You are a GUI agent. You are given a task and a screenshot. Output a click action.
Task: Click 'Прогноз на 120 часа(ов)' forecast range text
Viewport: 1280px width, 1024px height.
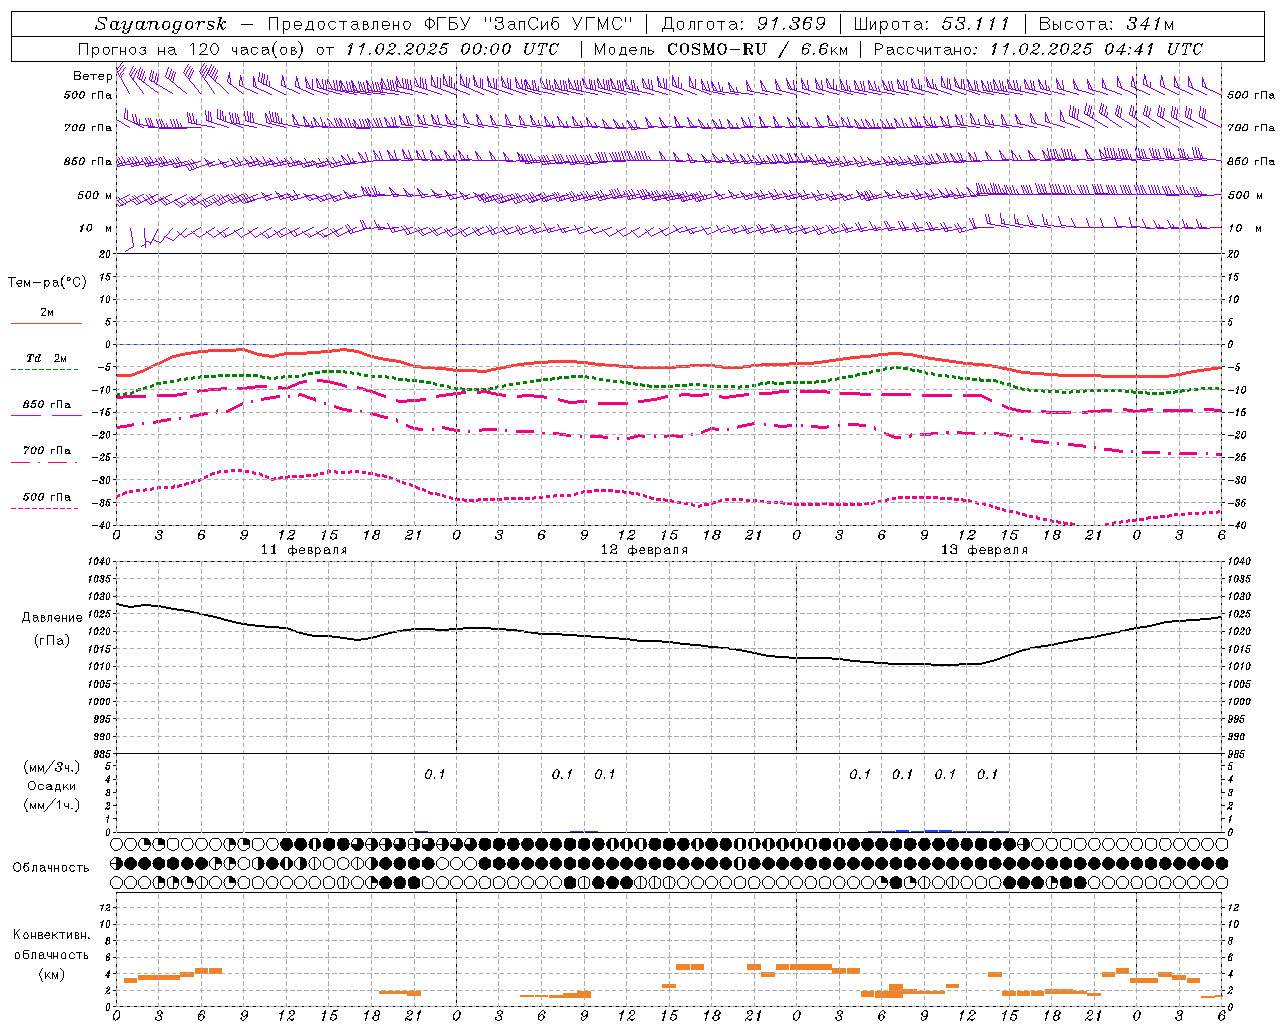192,49
